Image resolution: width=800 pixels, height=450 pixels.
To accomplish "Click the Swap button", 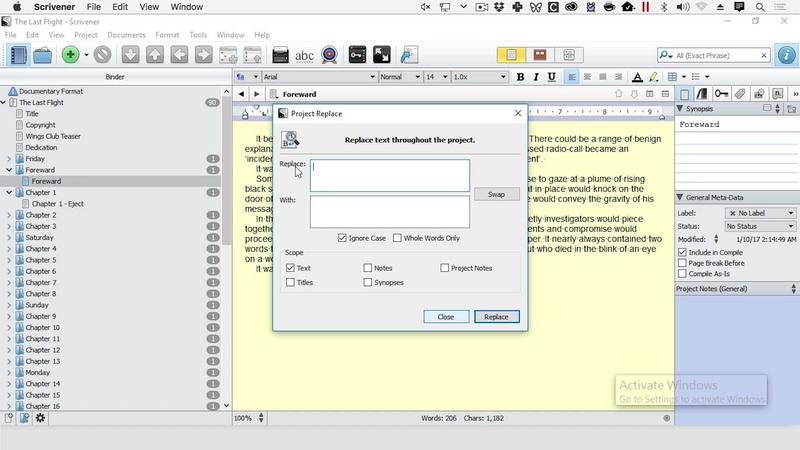I will [496, 194].
